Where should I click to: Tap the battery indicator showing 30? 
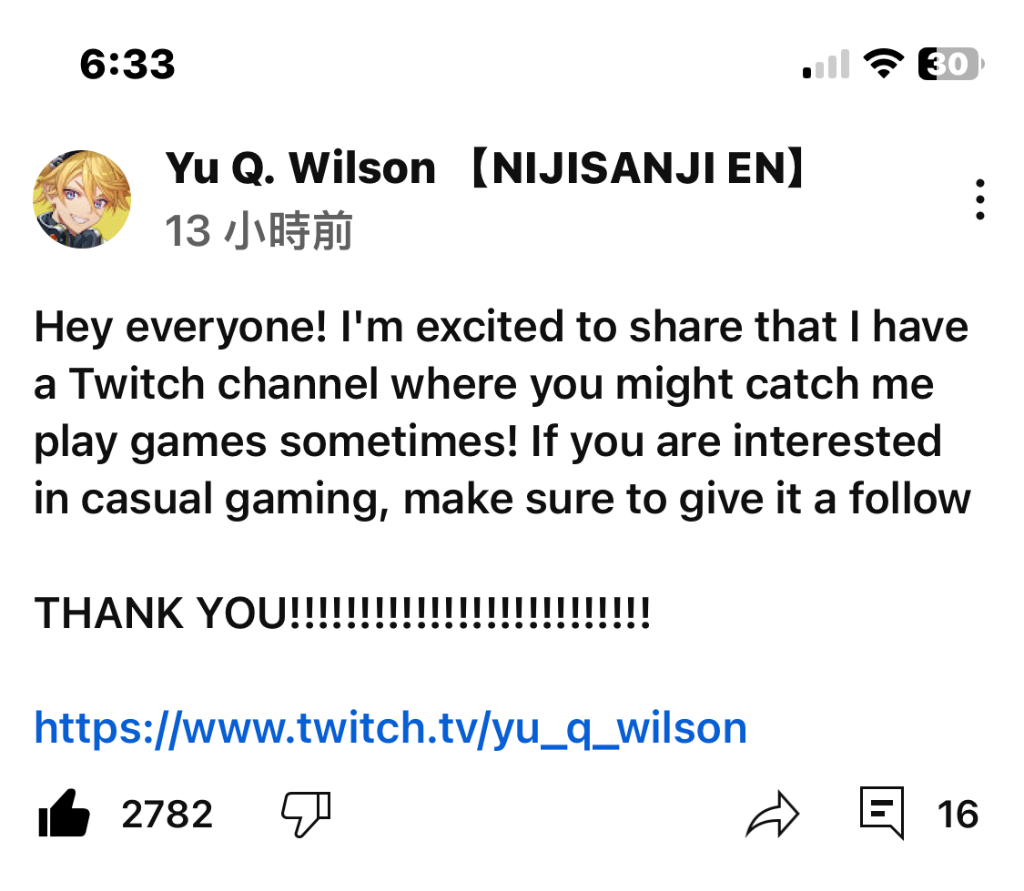951,64
